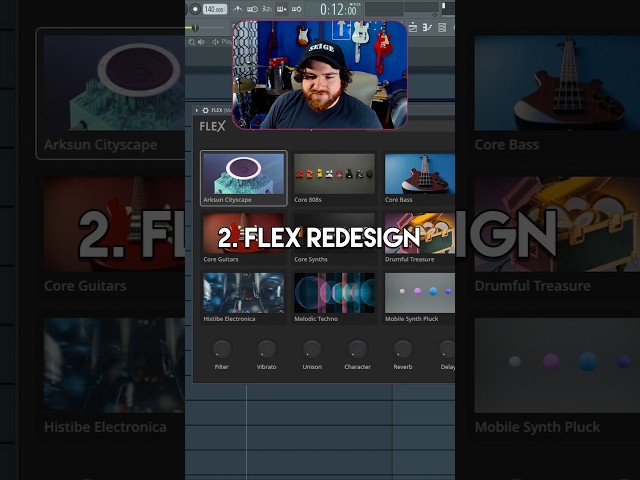Choose the Core Synths pack
Image resolution: width=640 pixels, height=480 pixels.
coord(334,238)
